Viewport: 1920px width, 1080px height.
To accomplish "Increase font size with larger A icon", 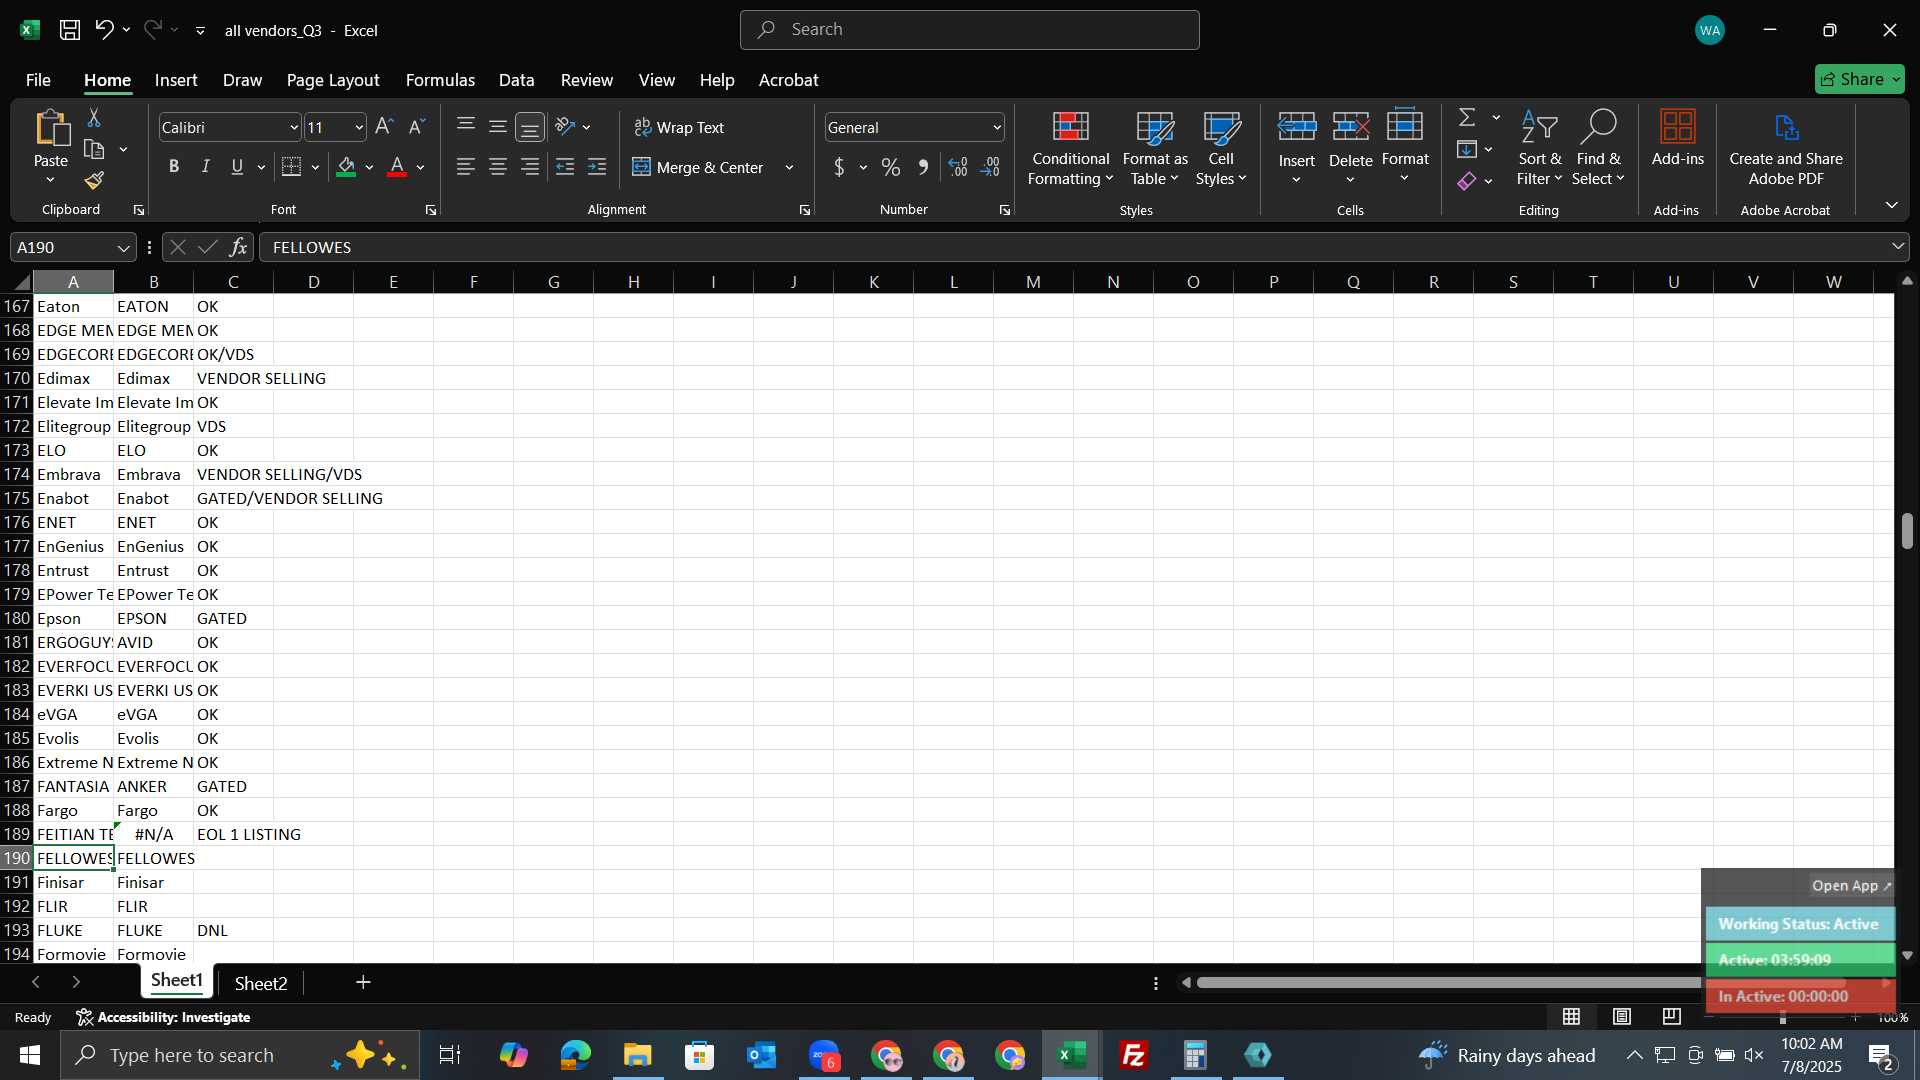I will 384,127.
